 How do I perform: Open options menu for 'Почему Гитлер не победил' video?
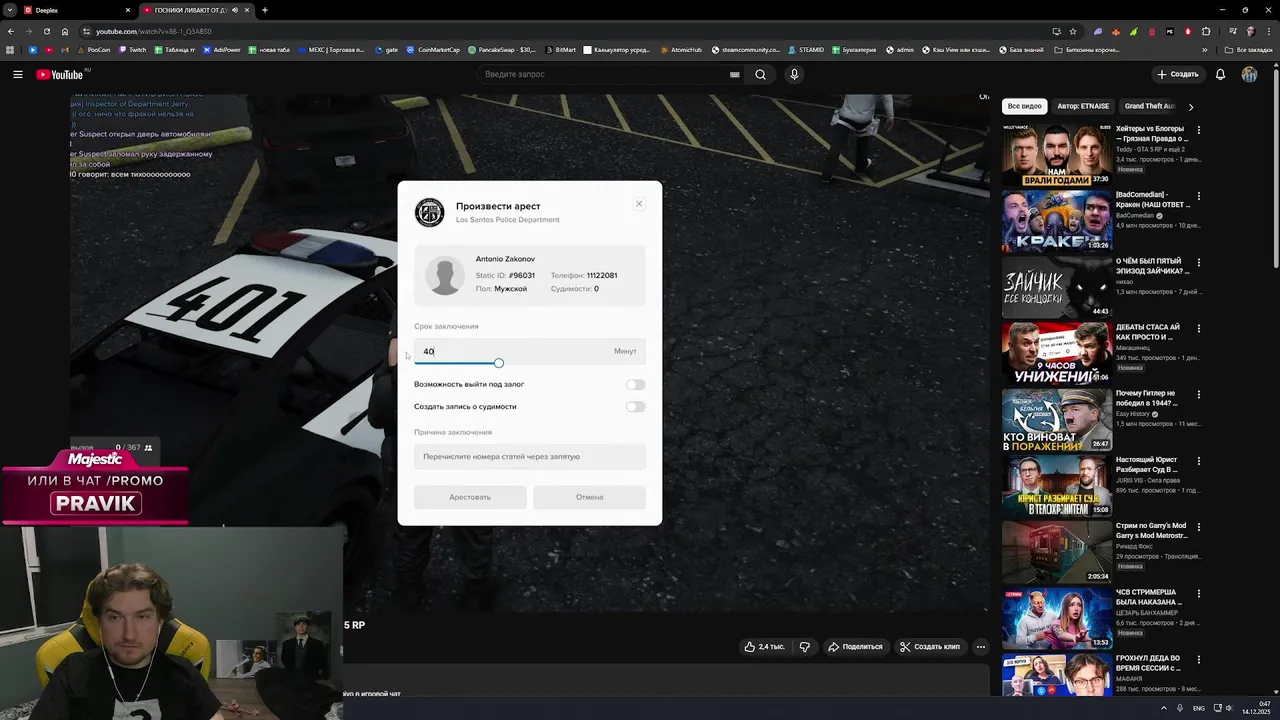pyautogui.click(x=1199, y=394)
